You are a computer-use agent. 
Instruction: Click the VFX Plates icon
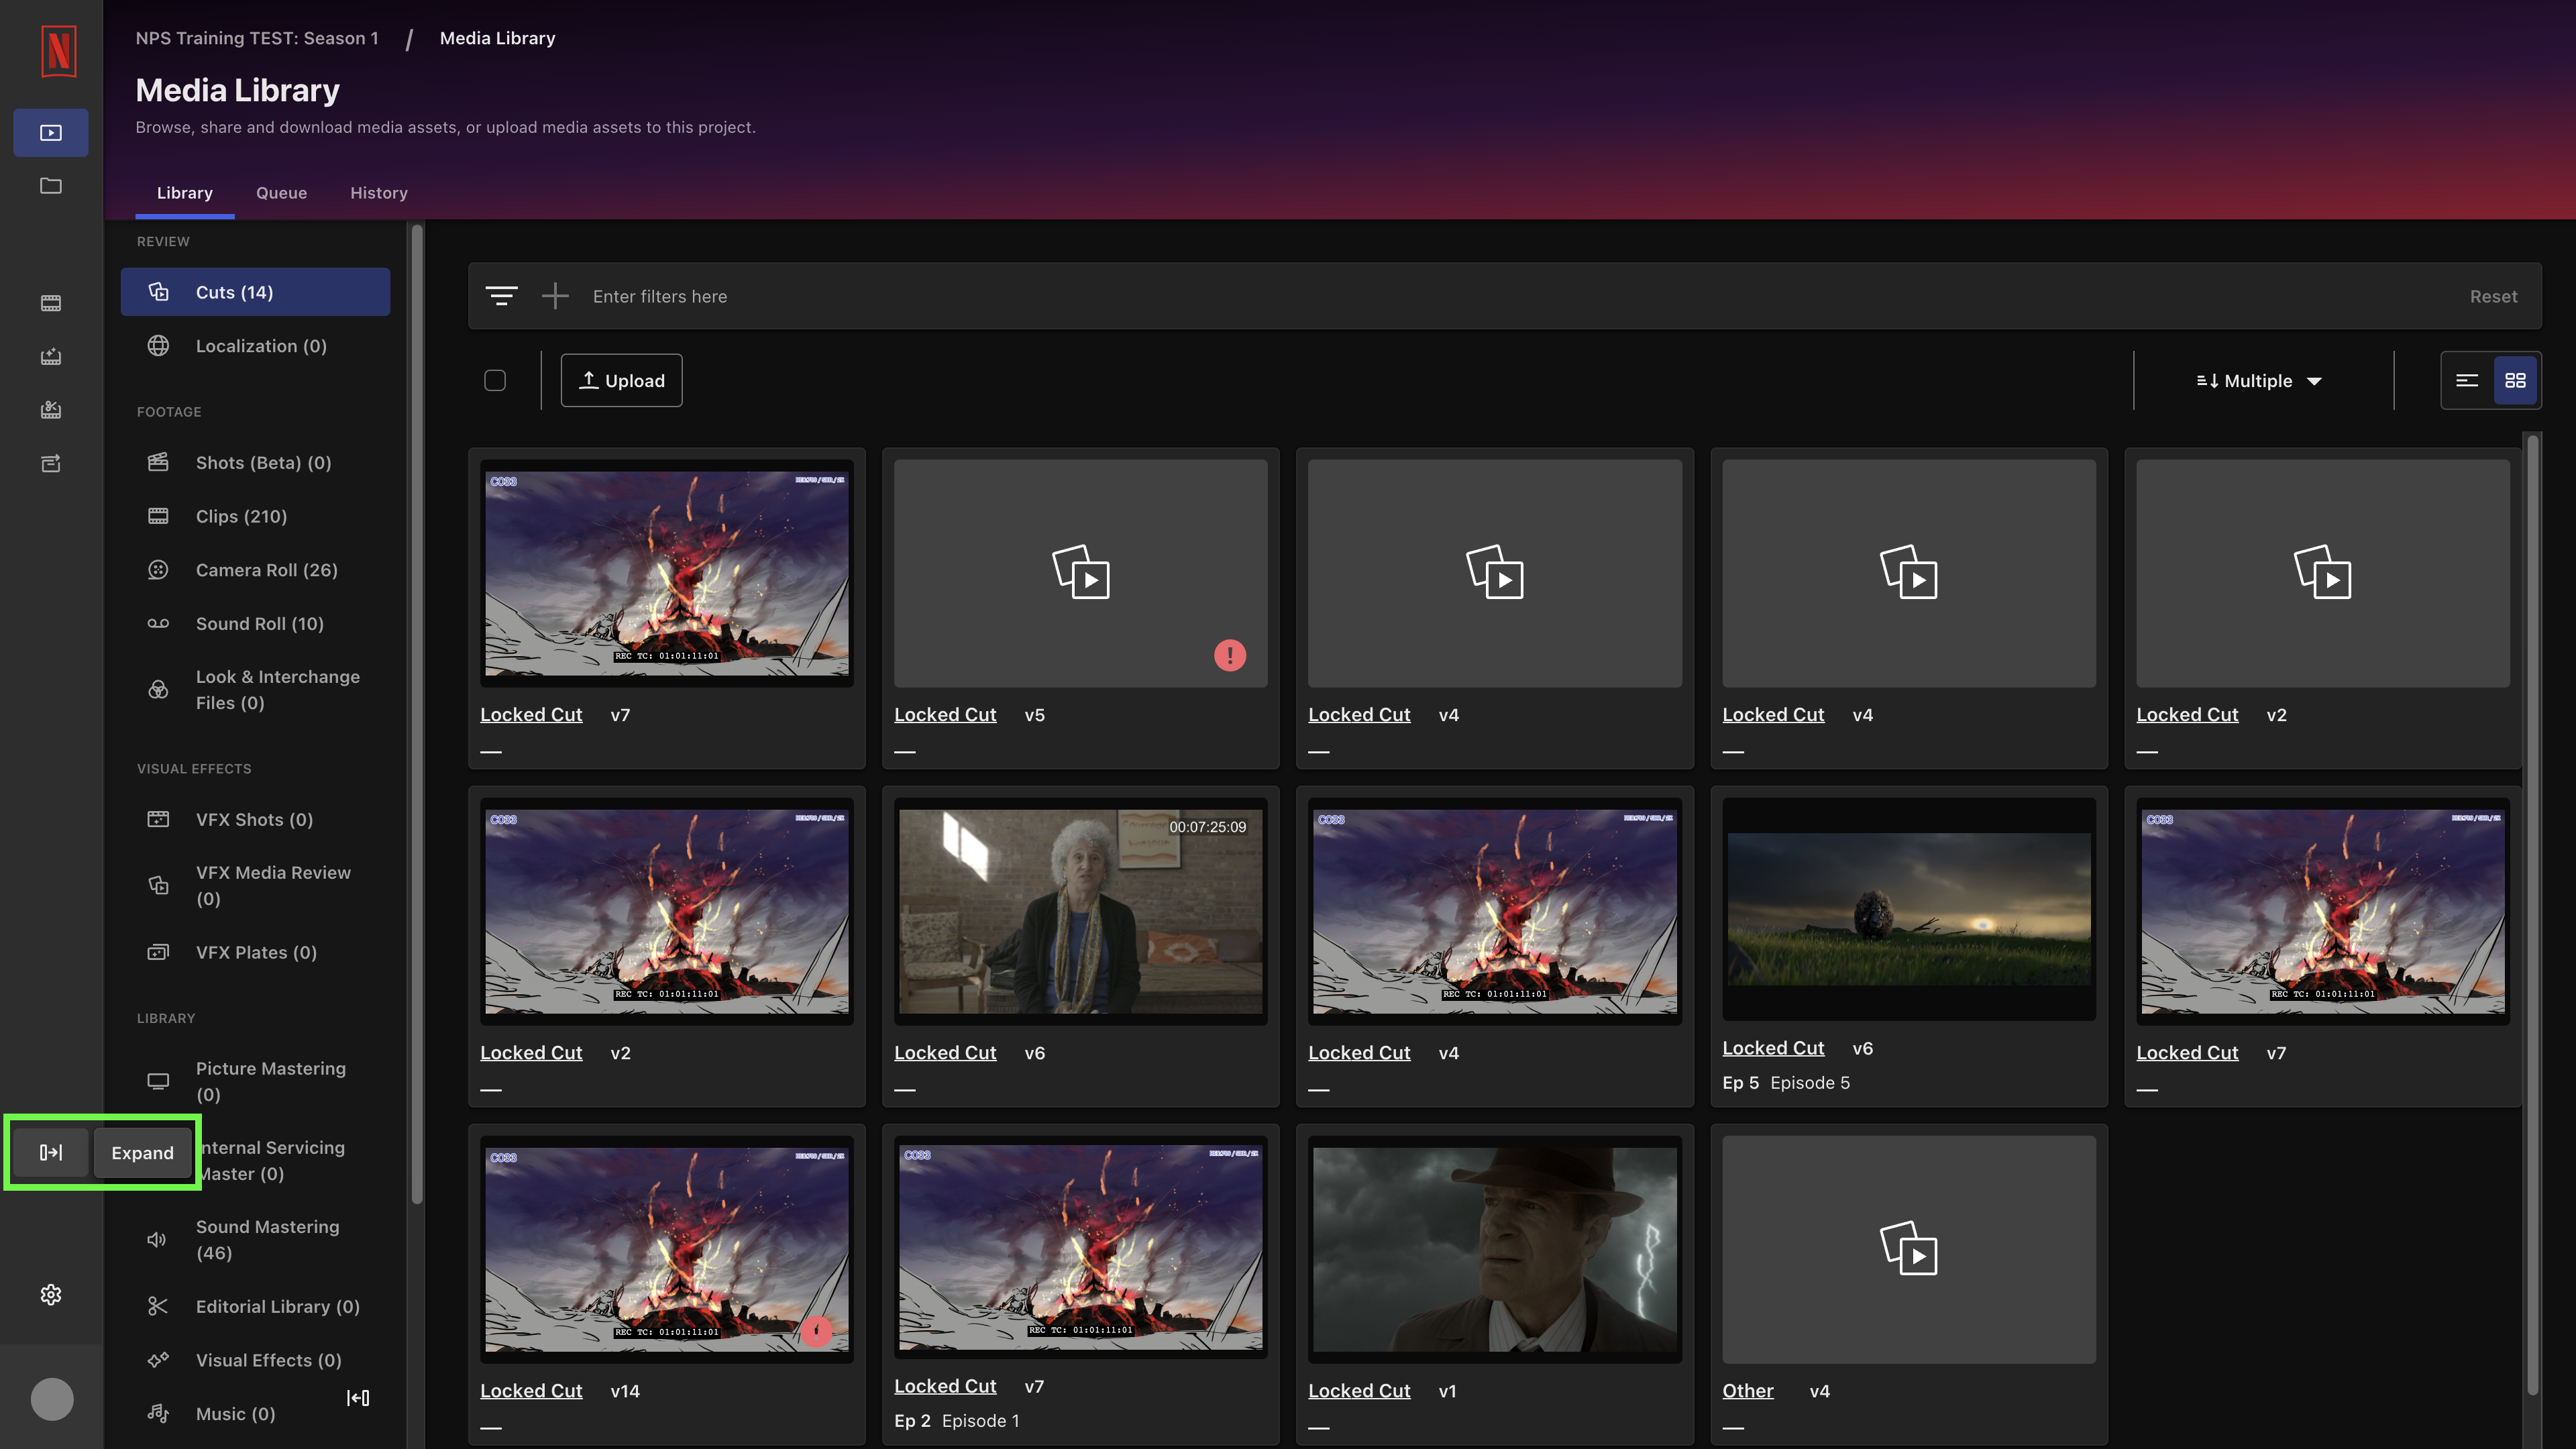(x=158, y=953)
